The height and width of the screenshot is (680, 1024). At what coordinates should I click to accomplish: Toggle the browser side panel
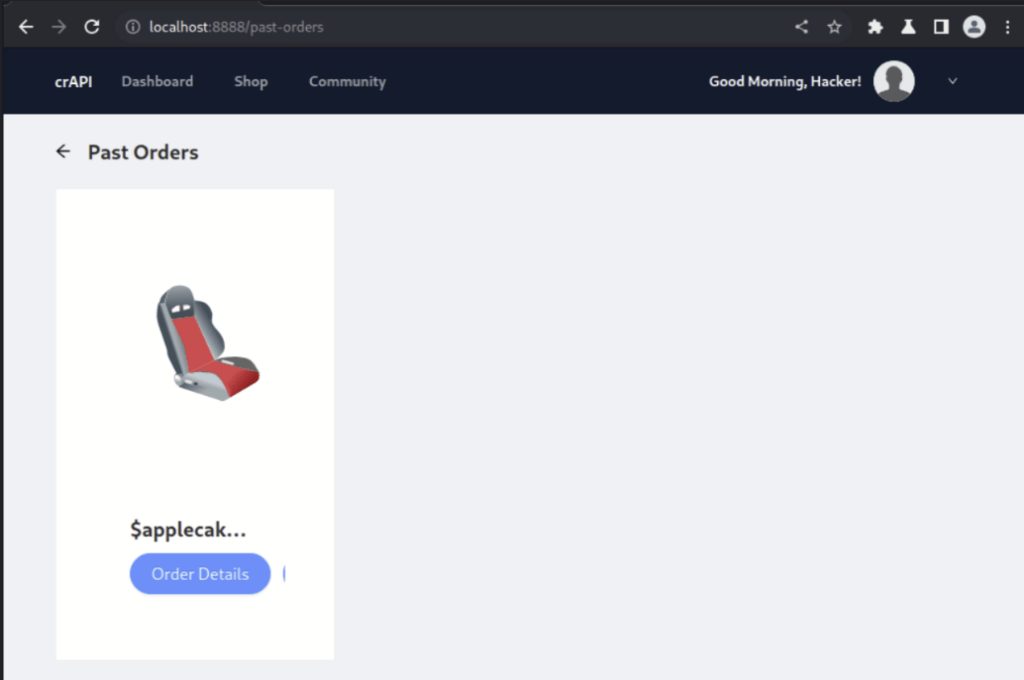point(941,27)
